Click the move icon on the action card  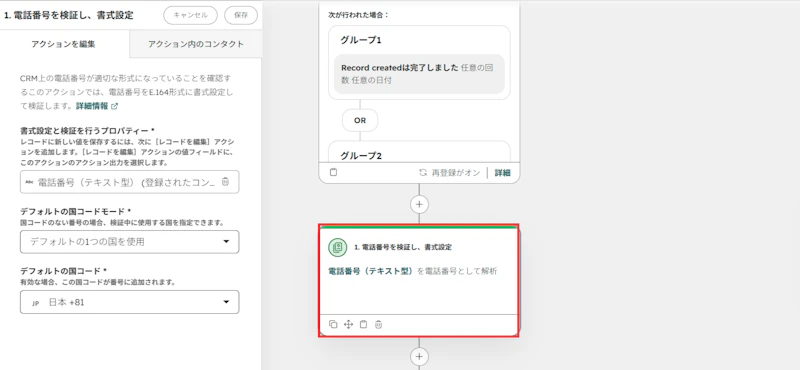348,324
